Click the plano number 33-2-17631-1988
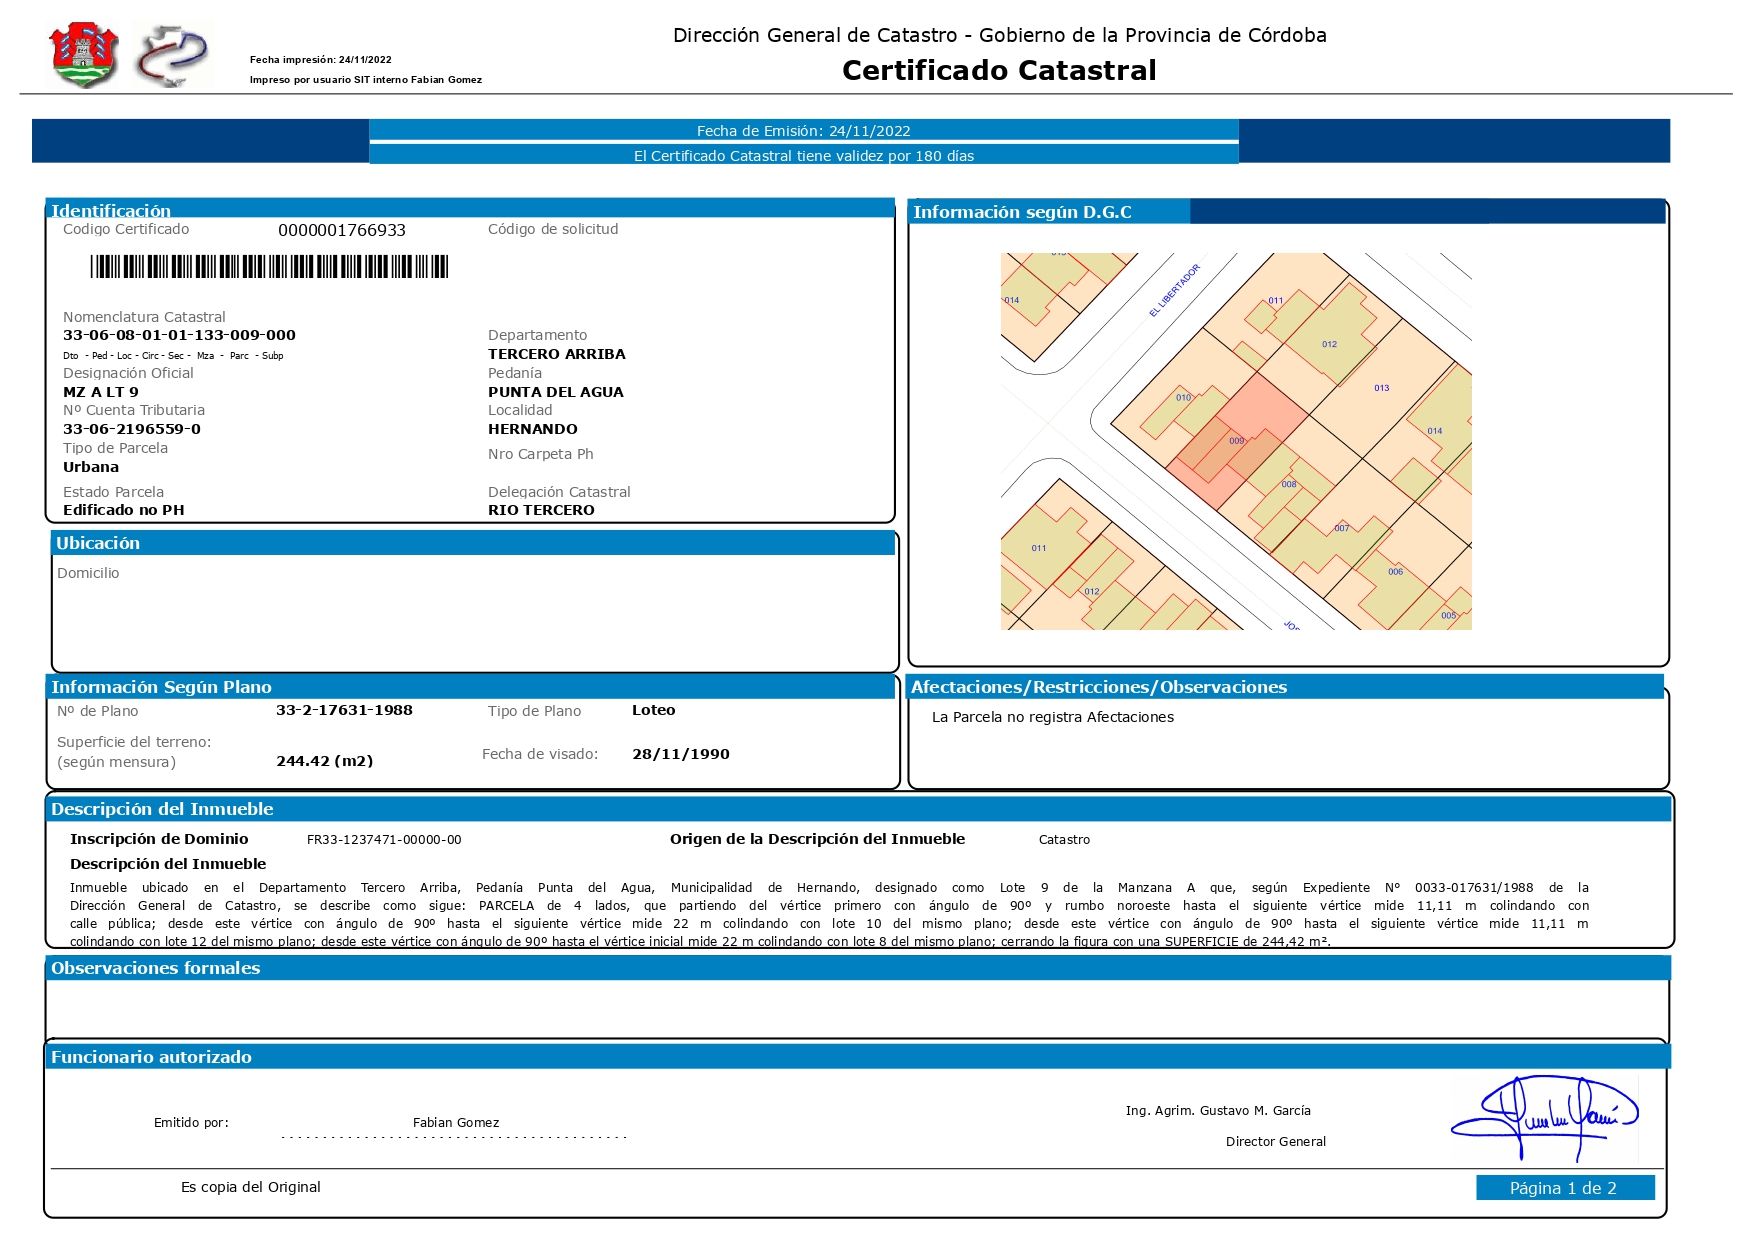The image size is (1753, 1240). (344, 710)
